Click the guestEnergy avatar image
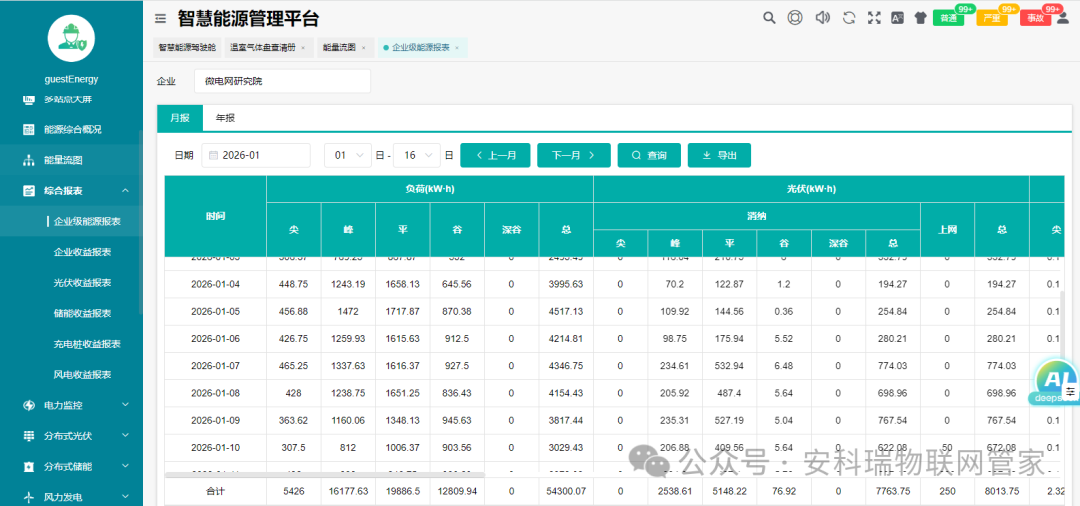The width and height of the screenshot is (1080, 506). coord(71,37)
